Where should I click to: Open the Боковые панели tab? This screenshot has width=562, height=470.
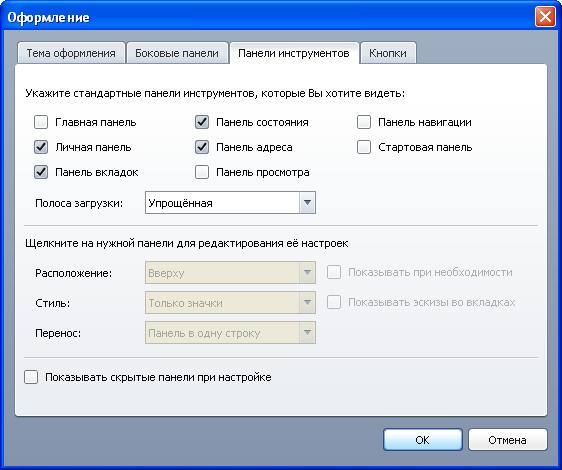click(177, 53)
